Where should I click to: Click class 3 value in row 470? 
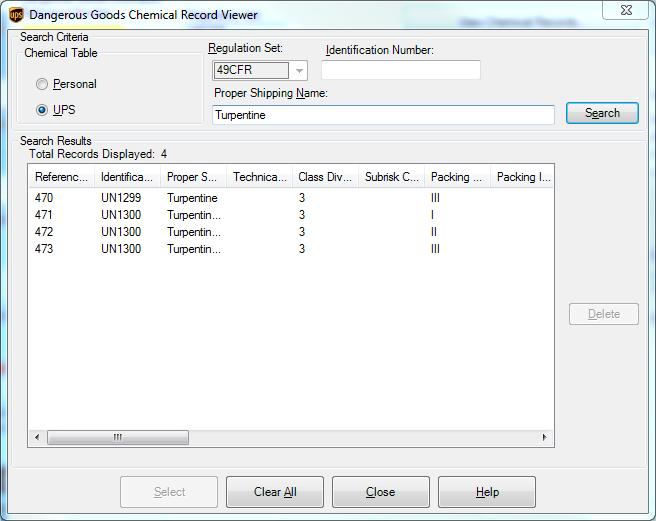tap(302, 198)
